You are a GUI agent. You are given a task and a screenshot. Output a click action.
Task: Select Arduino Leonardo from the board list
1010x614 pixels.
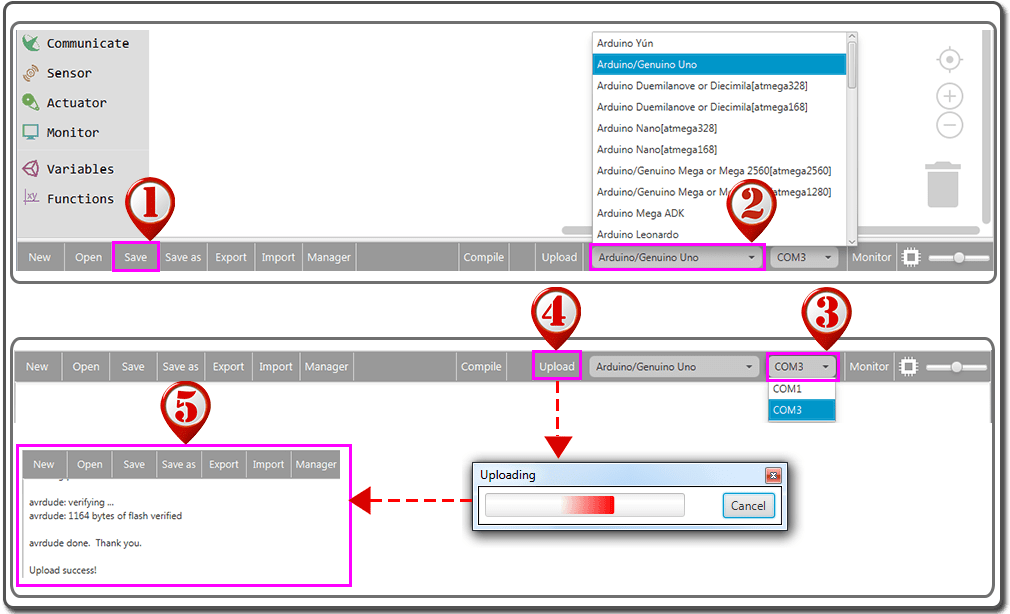point(719,235)
